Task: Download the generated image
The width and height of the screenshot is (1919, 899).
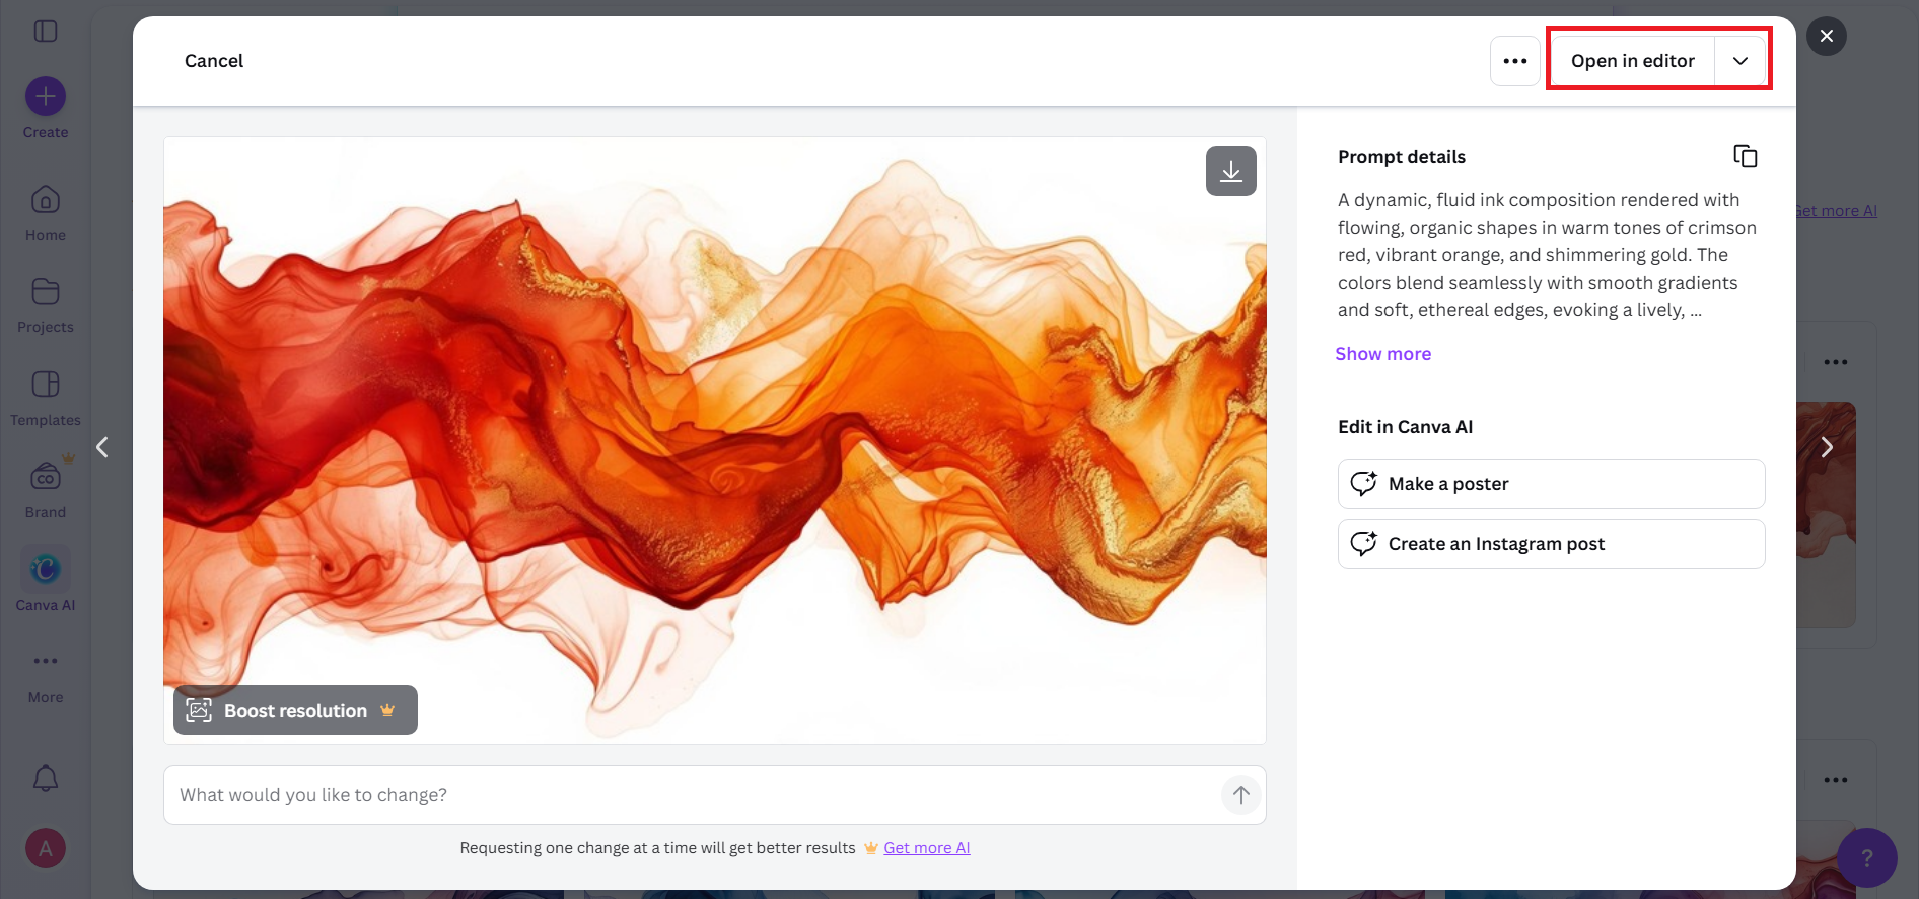Action: (x=1231, y=171)
